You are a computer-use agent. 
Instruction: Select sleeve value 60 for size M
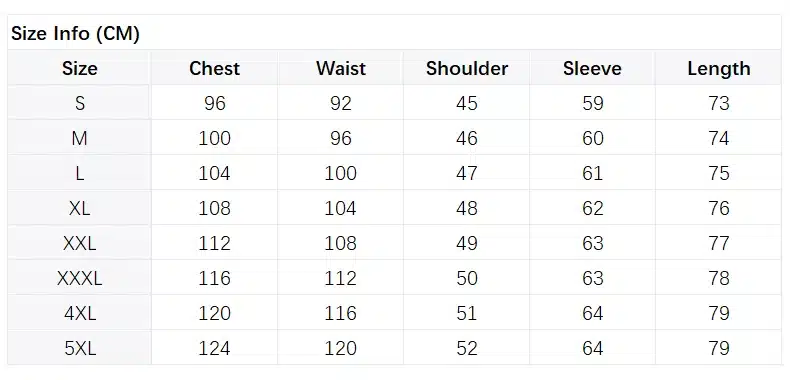(592, 138)
